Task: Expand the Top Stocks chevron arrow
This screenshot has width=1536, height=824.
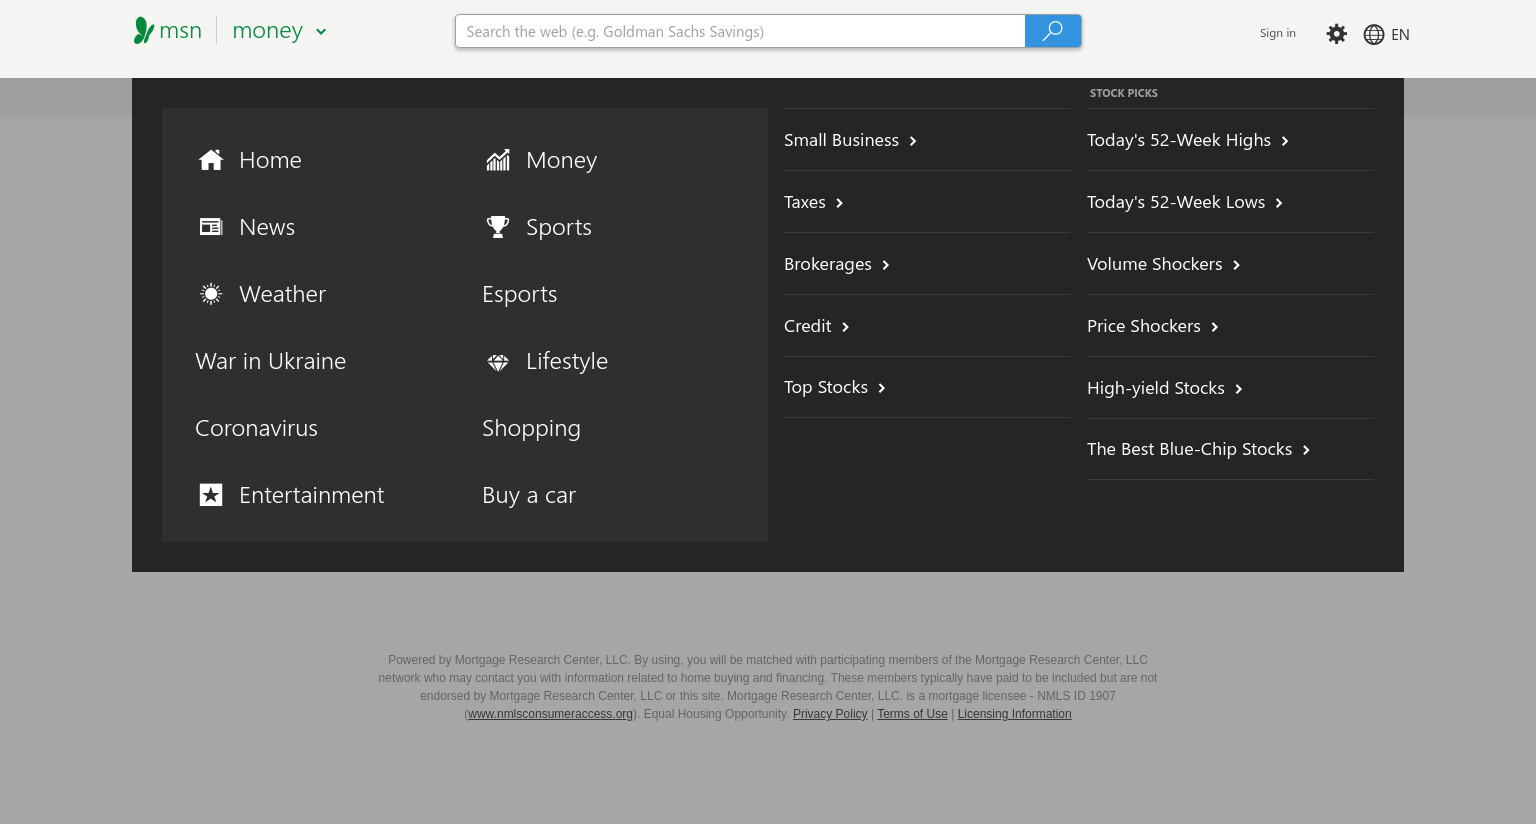Action: [x=882, y=388]
